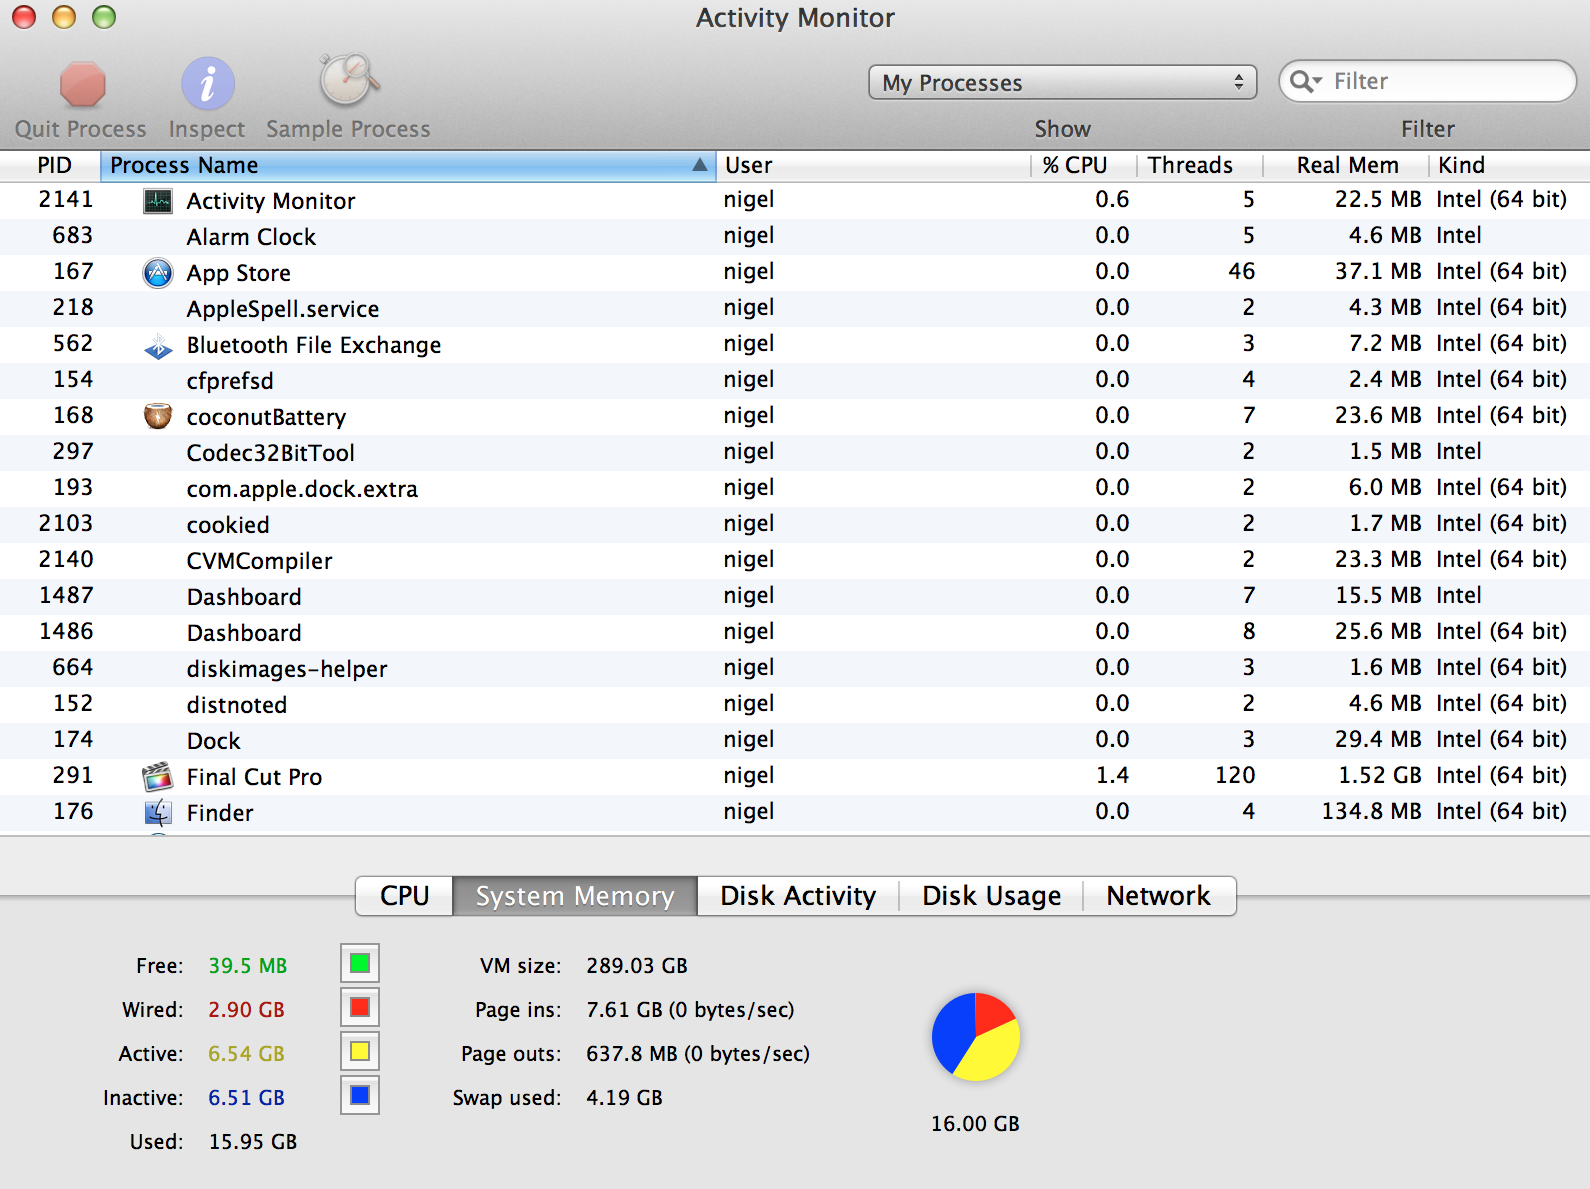Click the 134.8 MB Real Mem value

[x=1371, y=812]
